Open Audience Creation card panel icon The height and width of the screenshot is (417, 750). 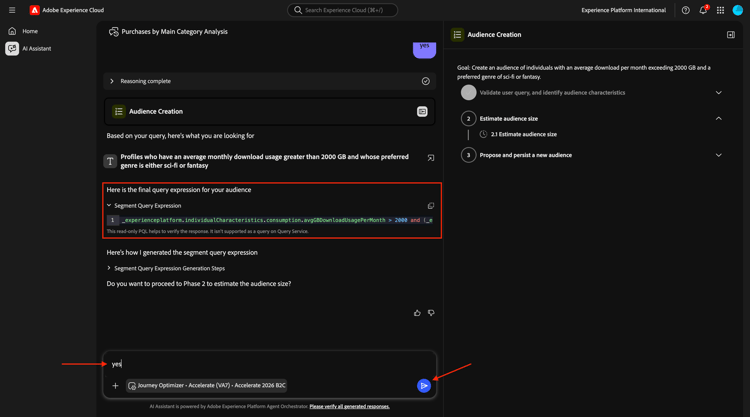point(422,111)
